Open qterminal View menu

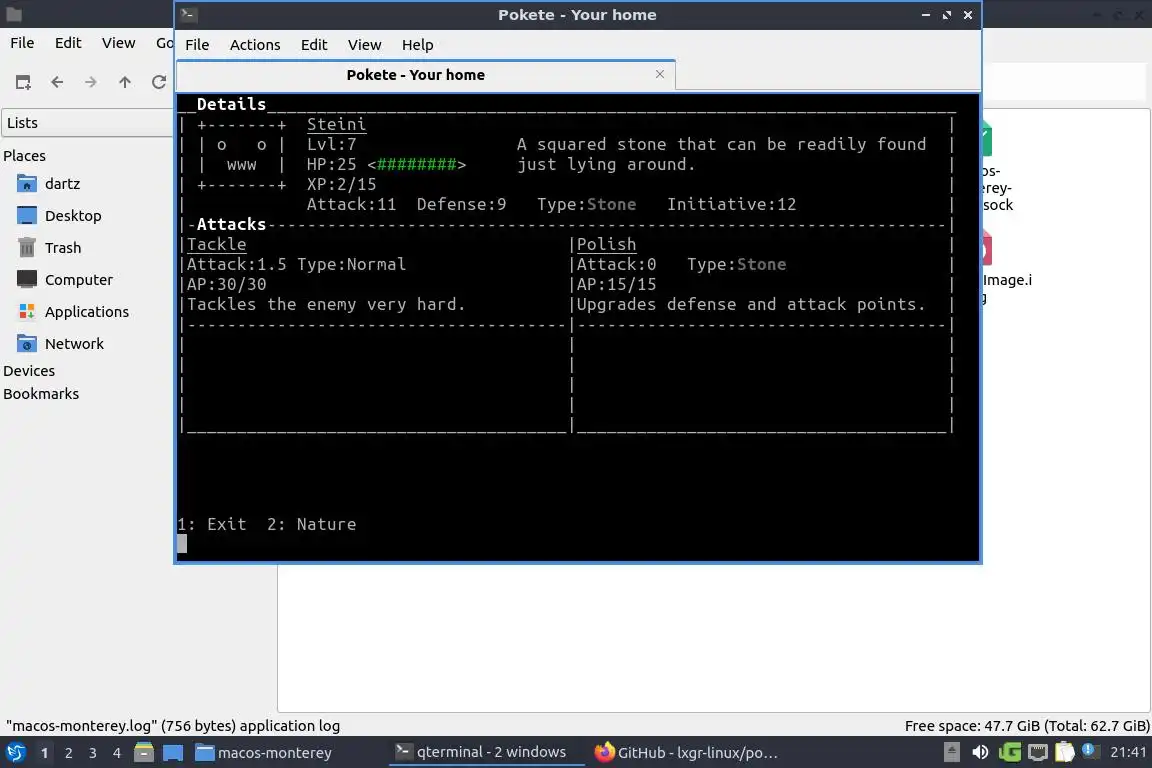click(x=364, y=45)
